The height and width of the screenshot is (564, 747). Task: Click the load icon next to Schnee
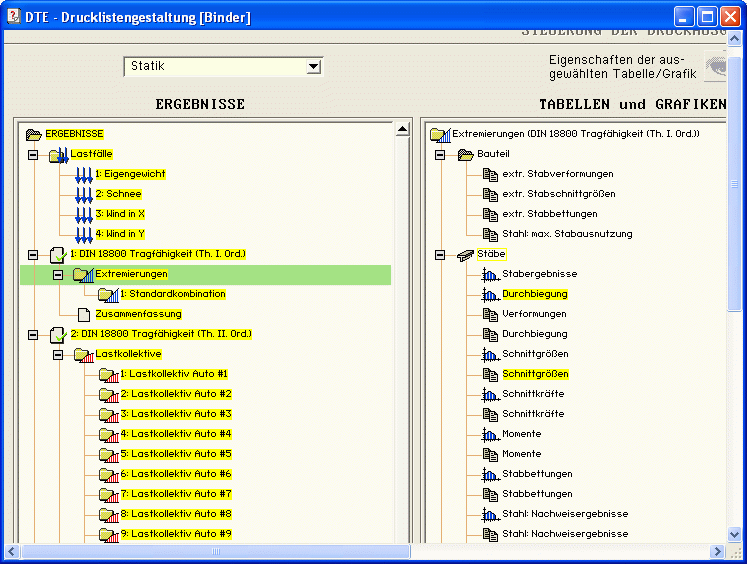point(84,195)
